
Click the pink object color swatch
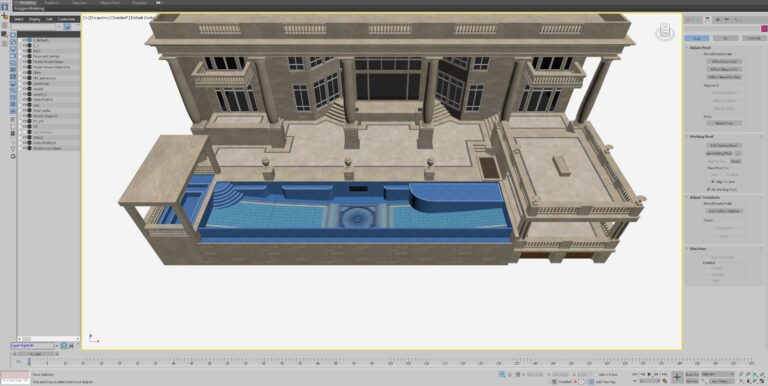[x=764, y=29]
